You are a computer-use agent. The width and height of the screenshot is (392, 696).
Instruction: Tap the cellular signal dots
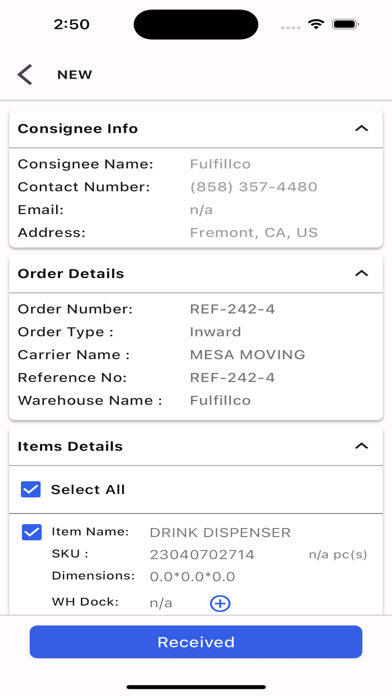[x=291, y=28]
